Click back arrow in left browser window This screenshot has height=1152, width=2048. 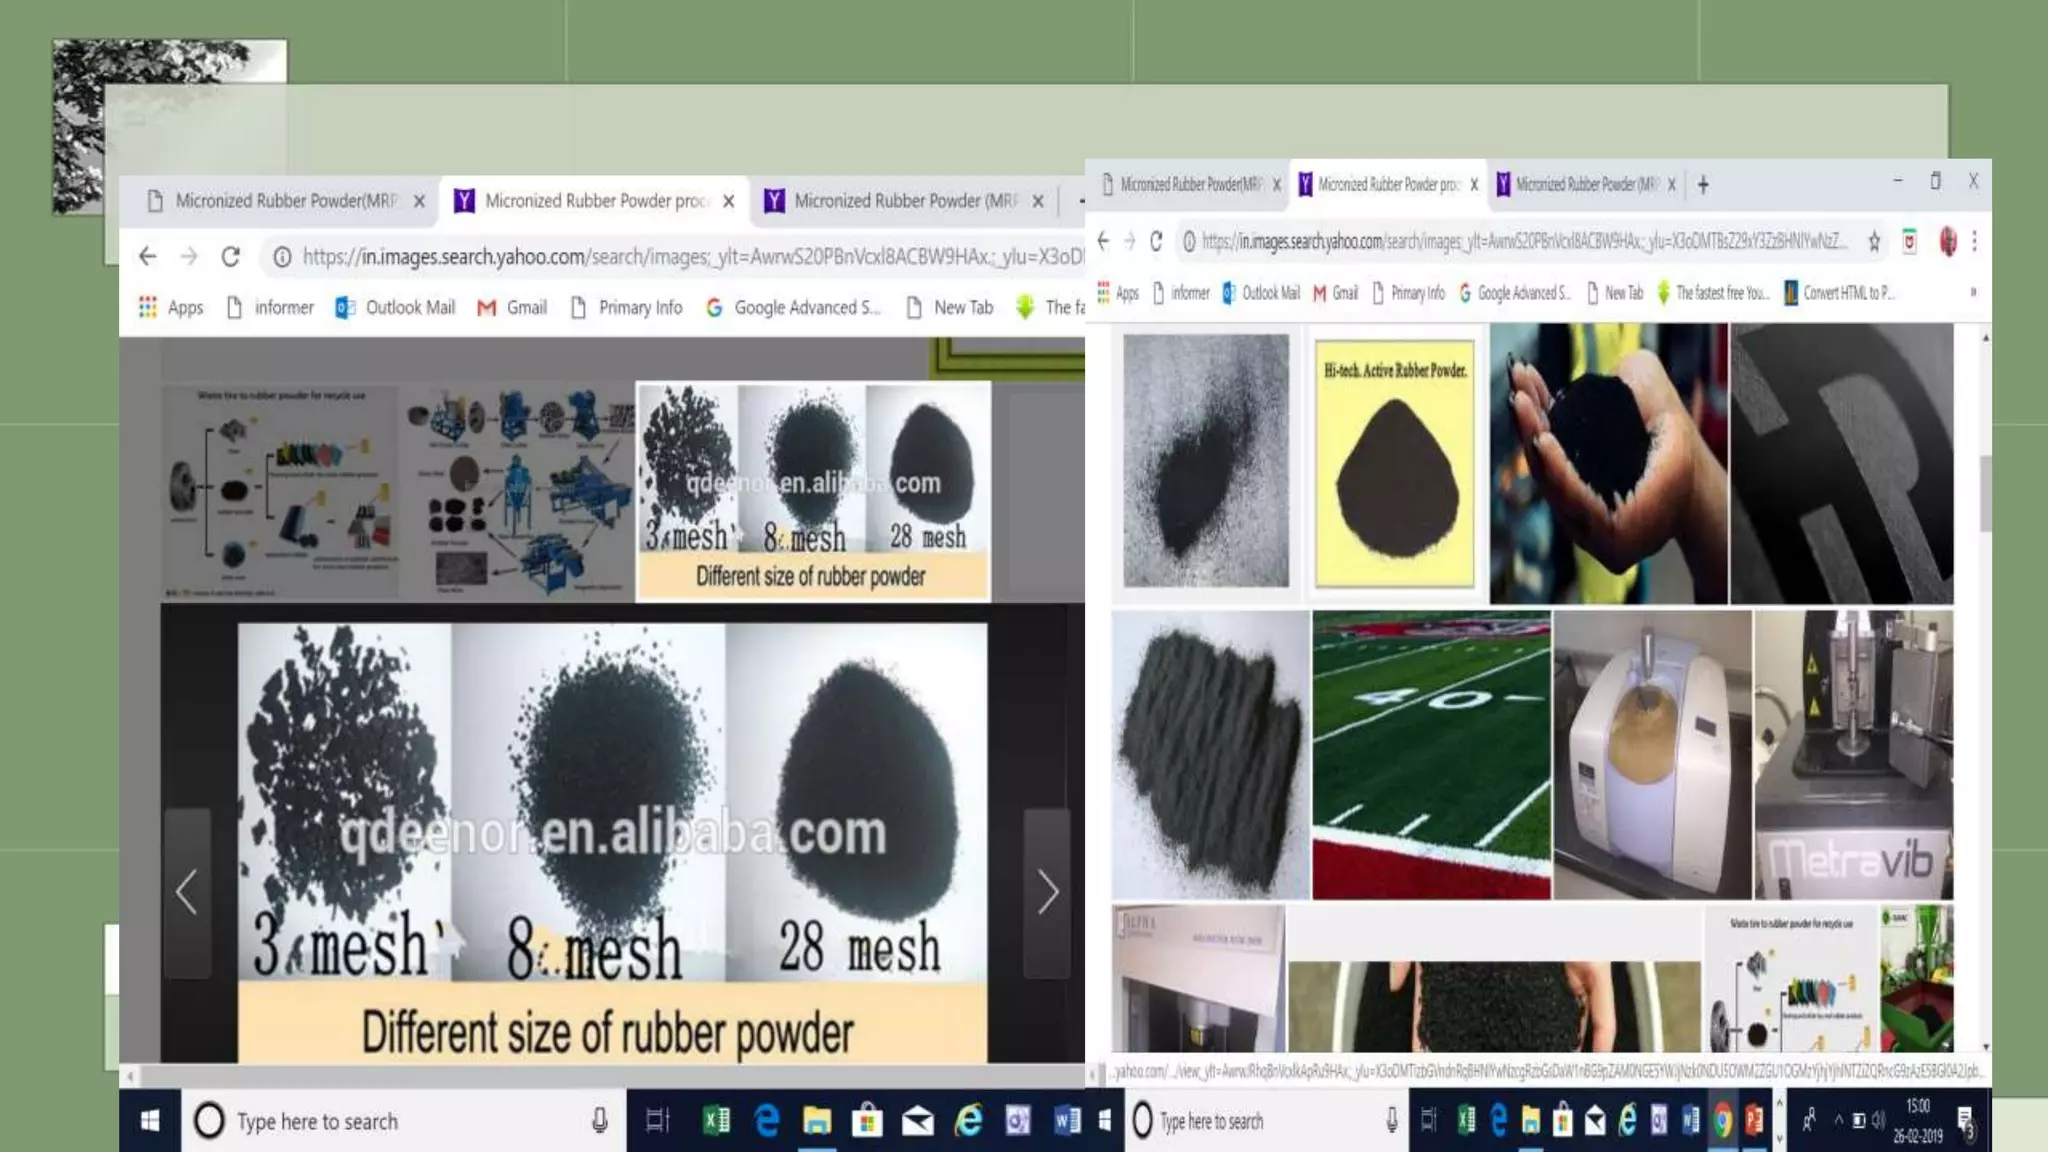pyautogui.click(x=148, y=257)
